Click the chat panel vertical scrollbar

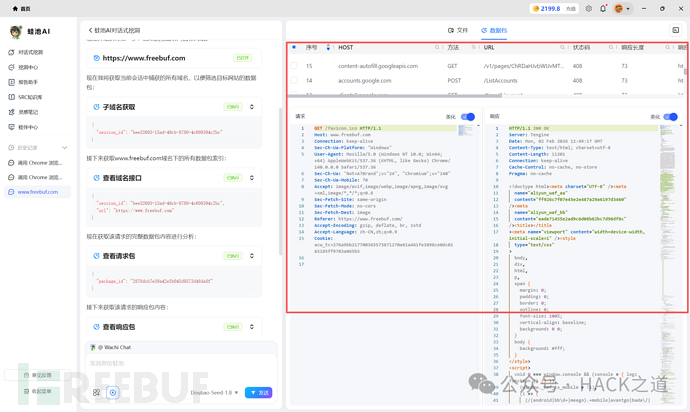280,181
